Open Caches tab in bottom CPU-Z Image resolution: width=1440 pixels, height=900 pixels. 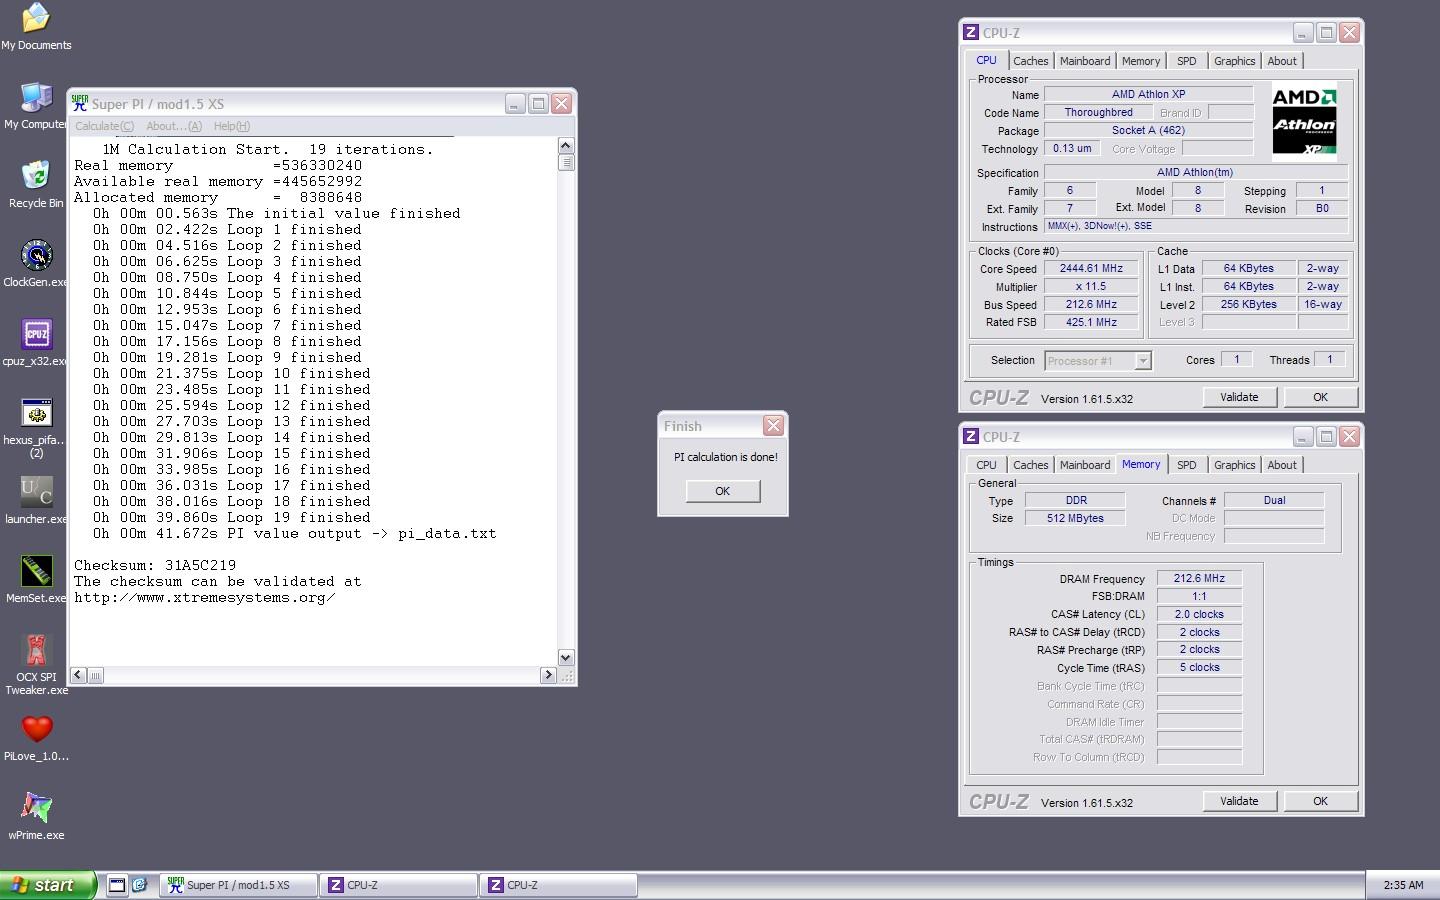pos(1030,465)
